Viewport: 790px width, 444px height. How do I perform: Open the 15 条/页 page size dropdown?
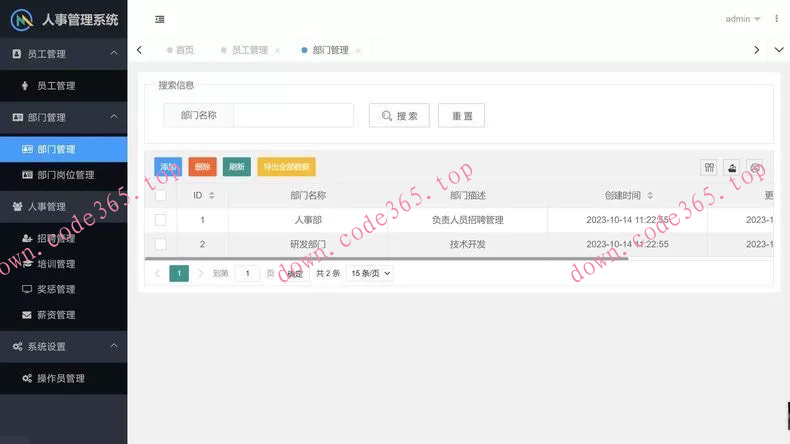point(370,273)
